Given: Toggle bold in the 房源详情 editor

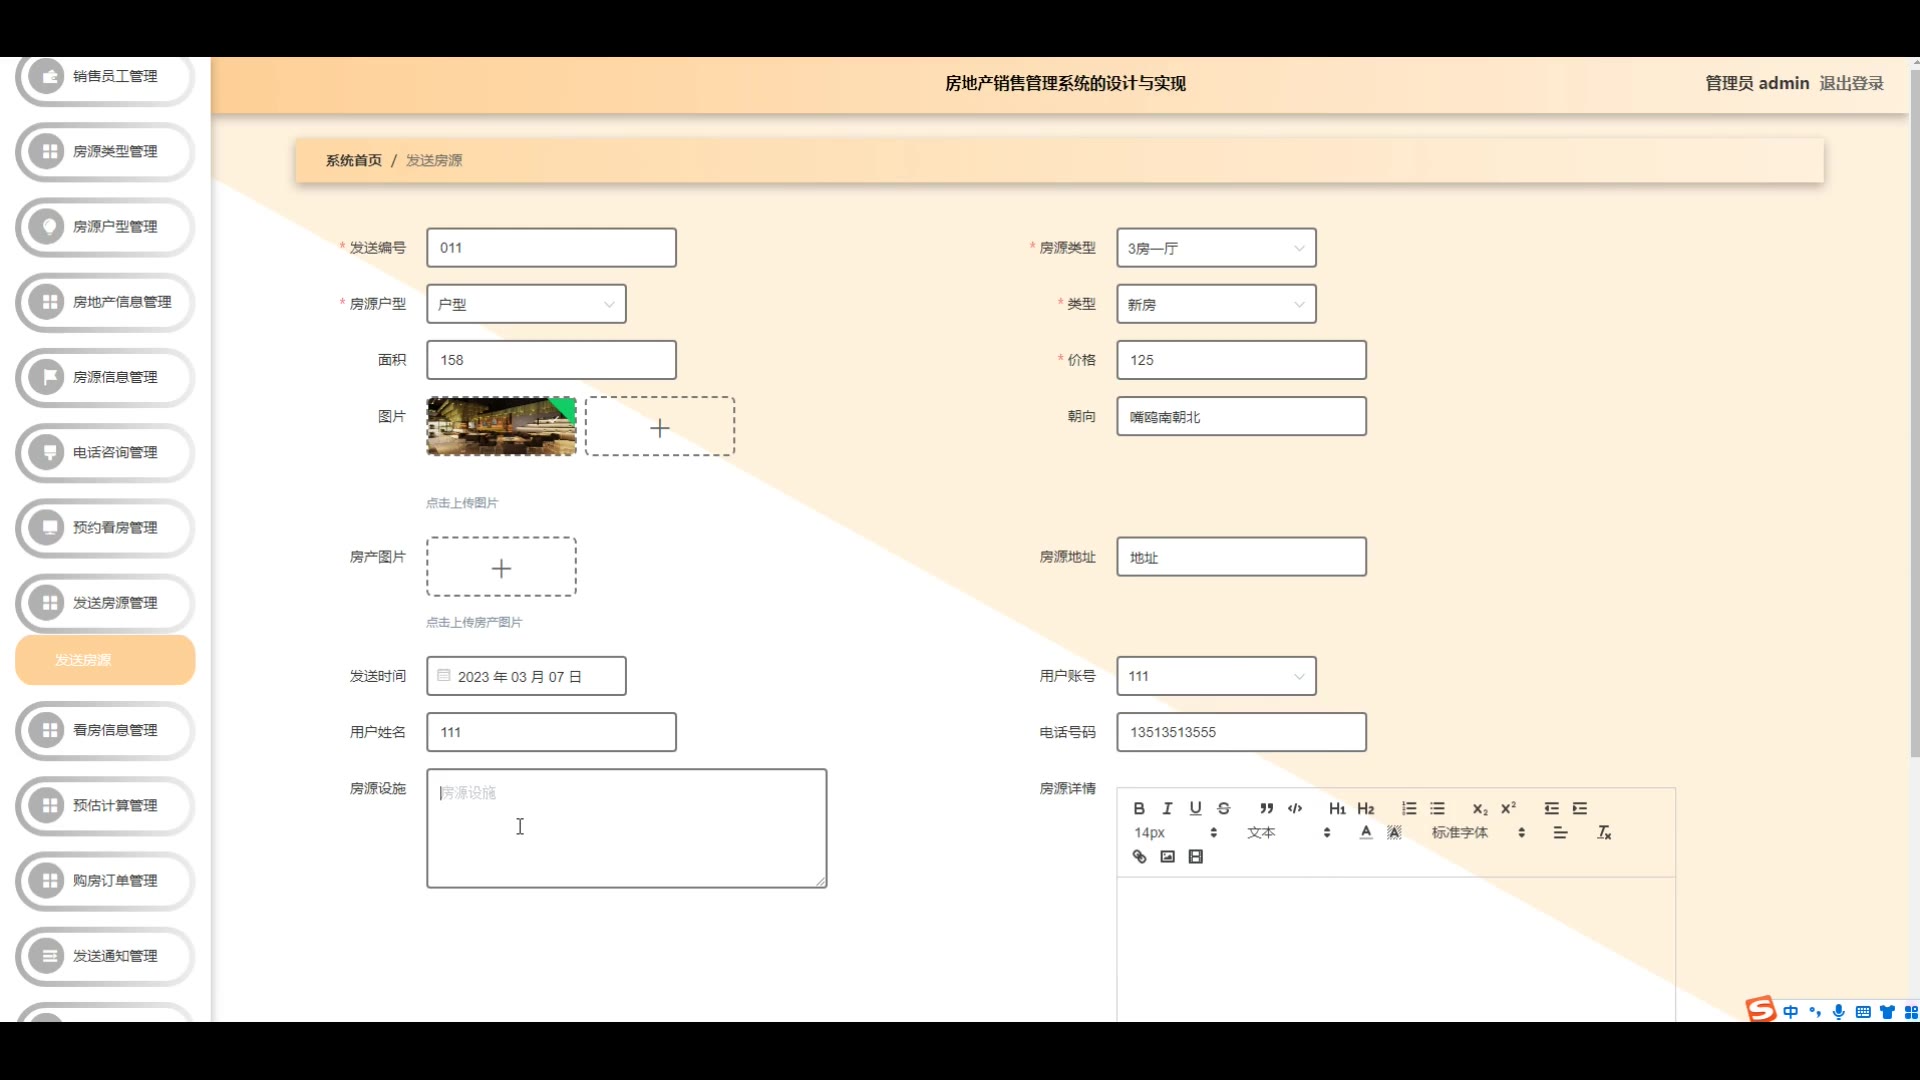Looking at the screenshot, I should point(1139,808).
